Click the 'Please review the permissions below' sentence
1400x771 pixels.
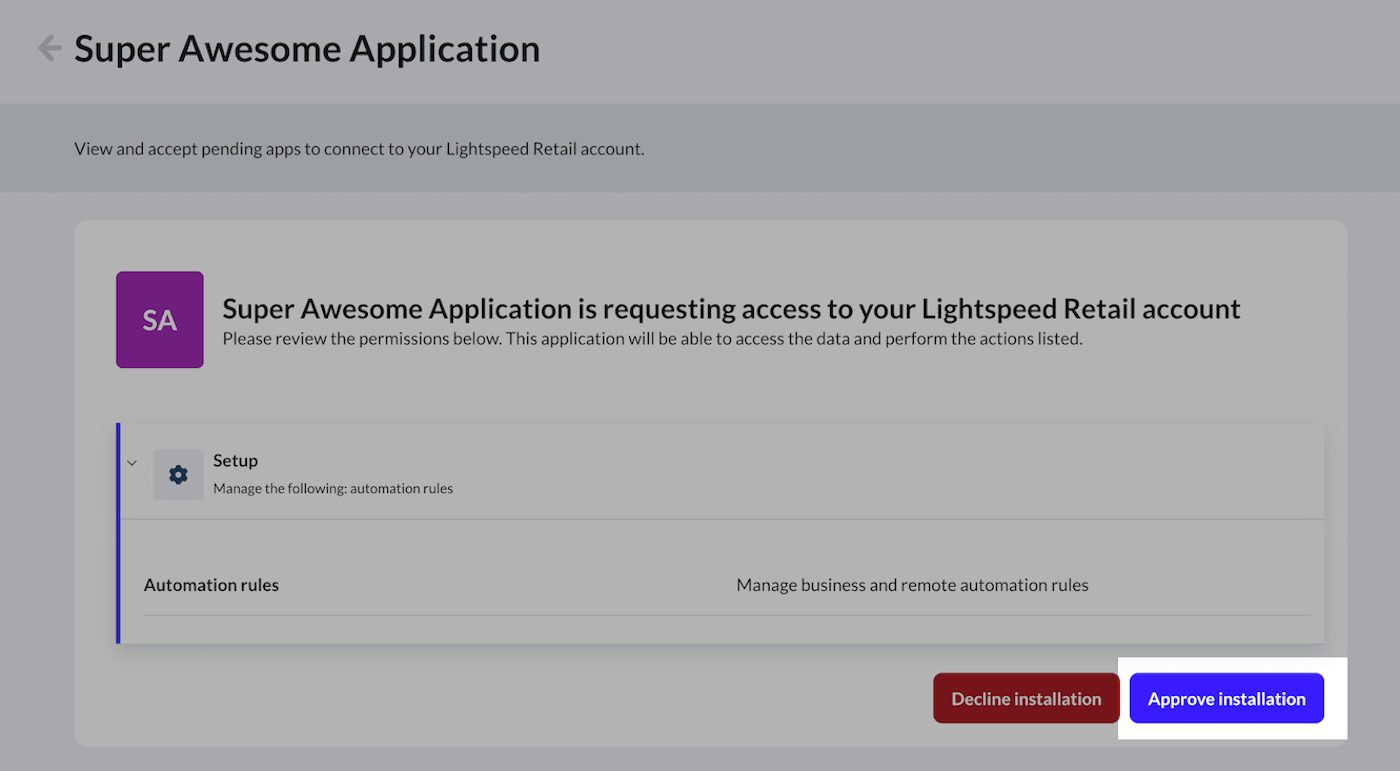click(652, 339)
